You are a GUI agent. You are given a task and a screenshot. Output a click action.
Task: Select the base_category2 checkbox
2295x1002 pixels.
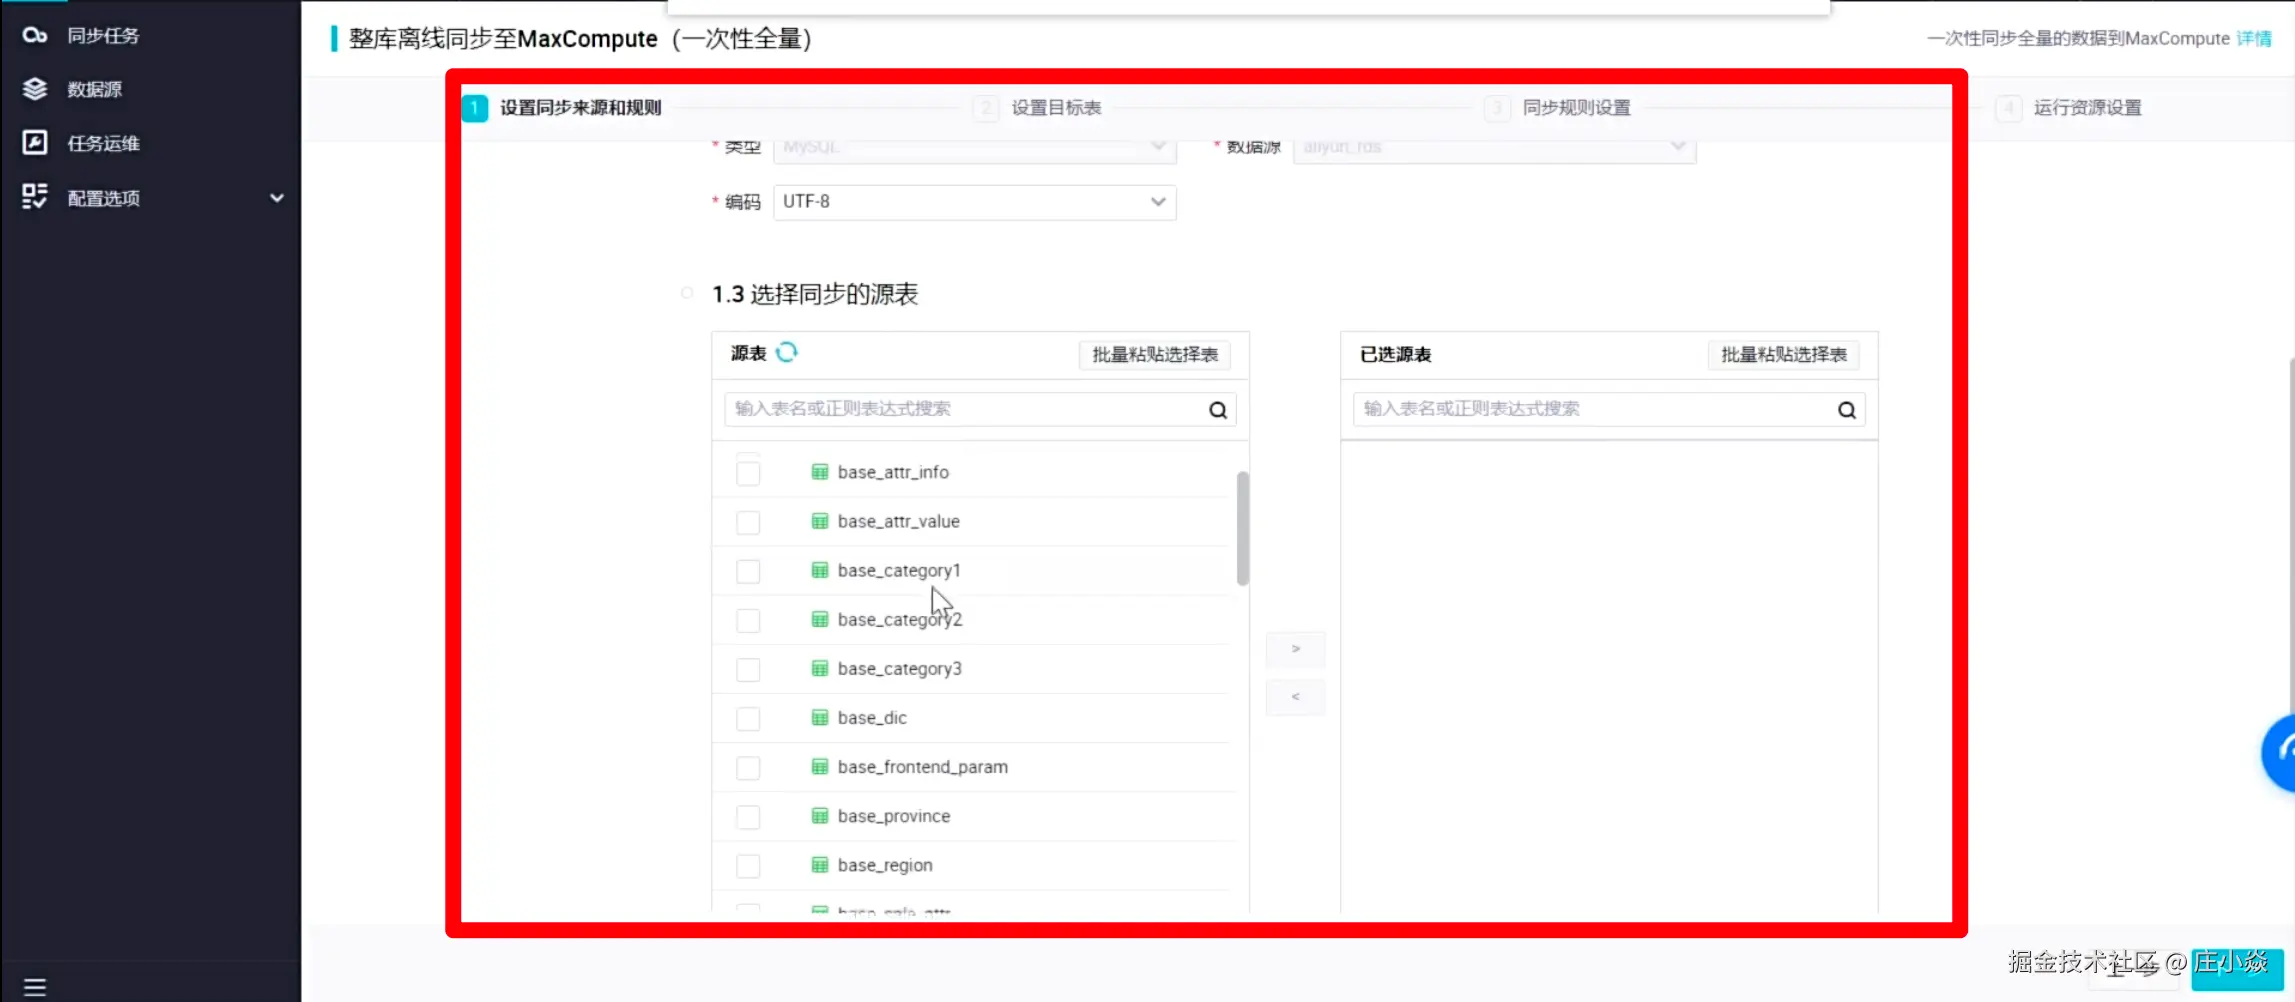point(748,620)
